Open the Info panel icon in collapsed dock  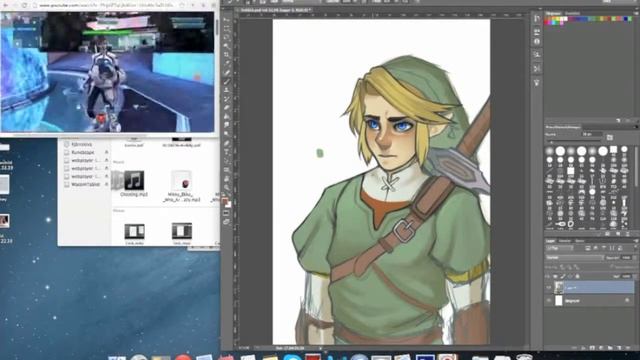(x=537, y=42)
